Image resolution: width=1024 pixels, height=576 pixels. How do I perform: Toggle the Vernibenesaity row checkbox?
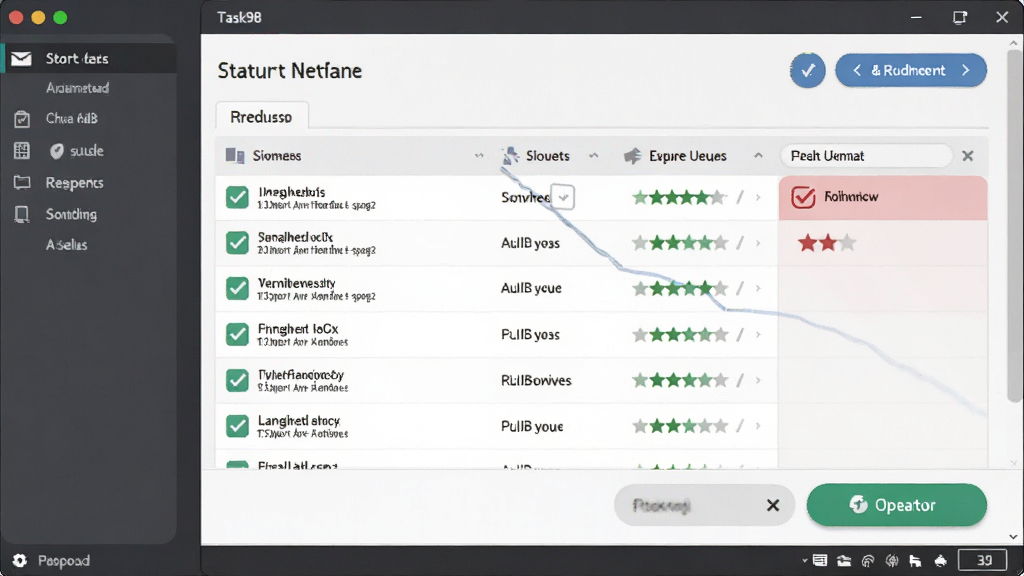click(237, 289)
